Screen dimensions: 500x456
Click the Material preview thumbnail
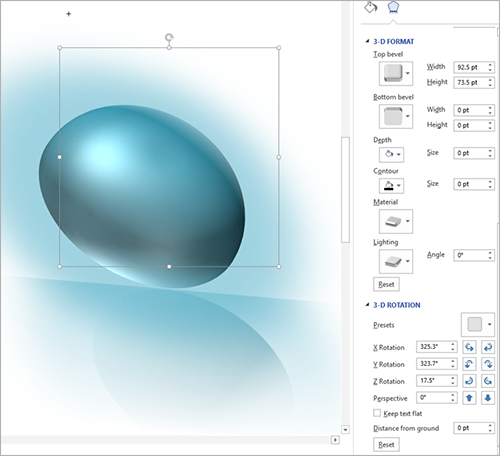pos(393,221)
